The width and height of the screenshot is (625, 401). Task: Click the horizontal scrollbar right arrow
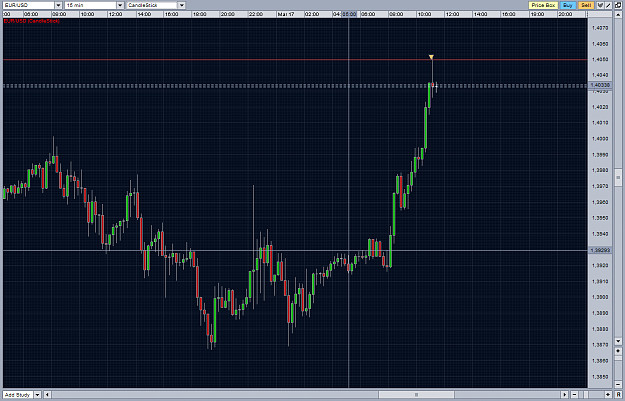click(565, 394)
